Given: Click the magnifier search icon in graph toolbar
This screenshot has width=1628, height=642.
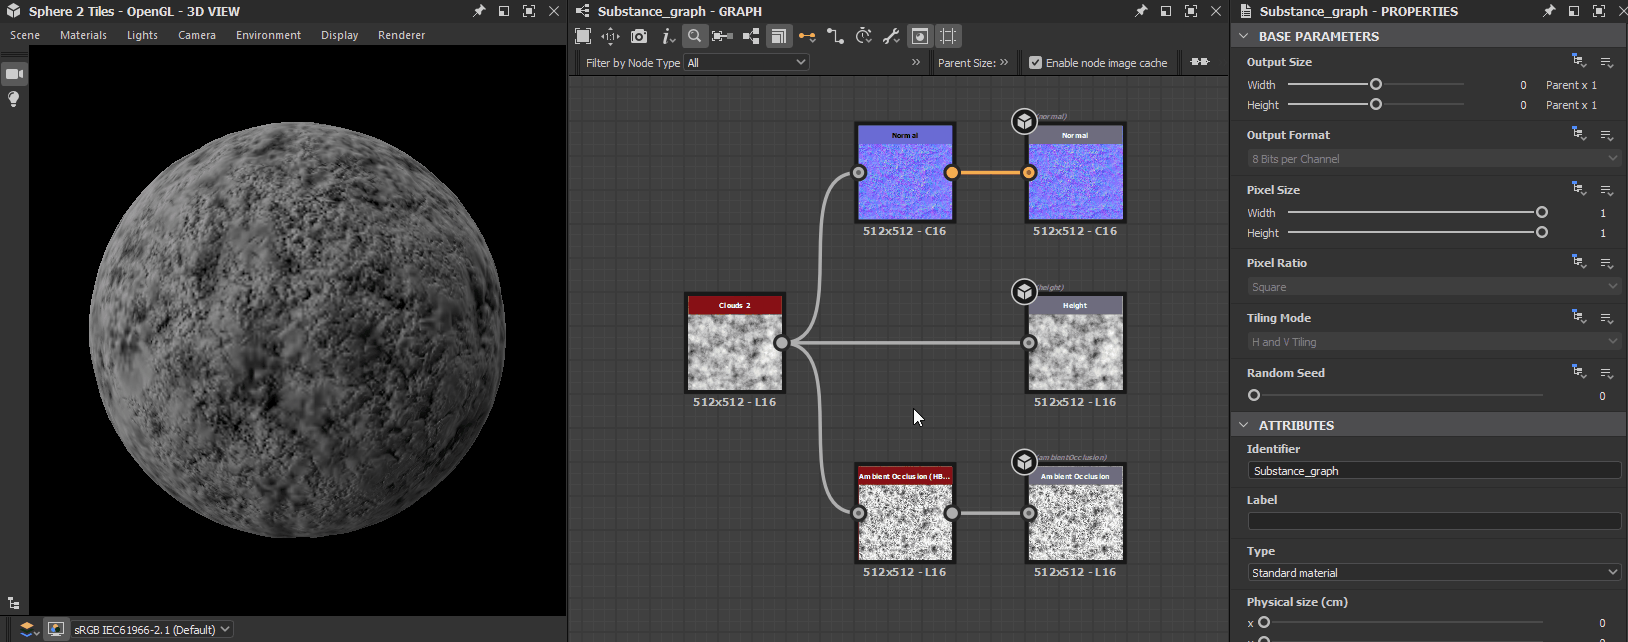Looking at the screenshot, I should pos(694,36).
